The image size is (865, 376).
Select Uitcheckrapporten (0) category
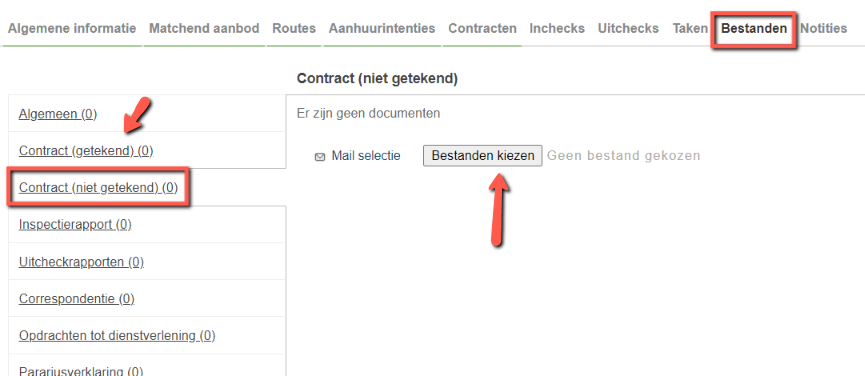(81, 262)
